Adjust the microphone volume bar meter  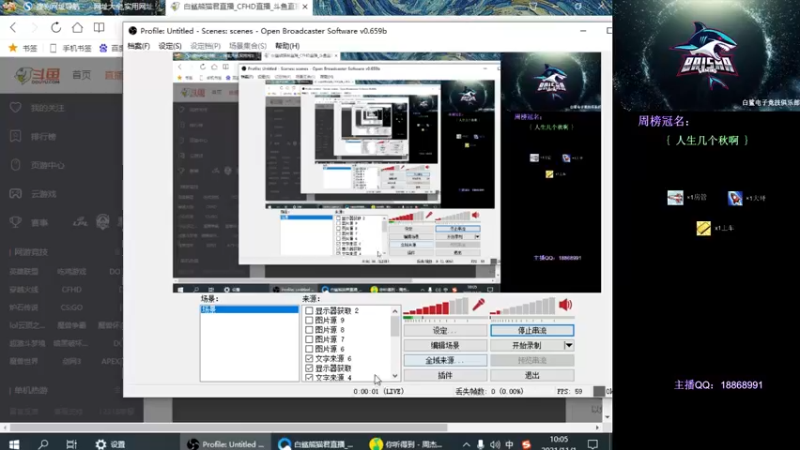436,306
